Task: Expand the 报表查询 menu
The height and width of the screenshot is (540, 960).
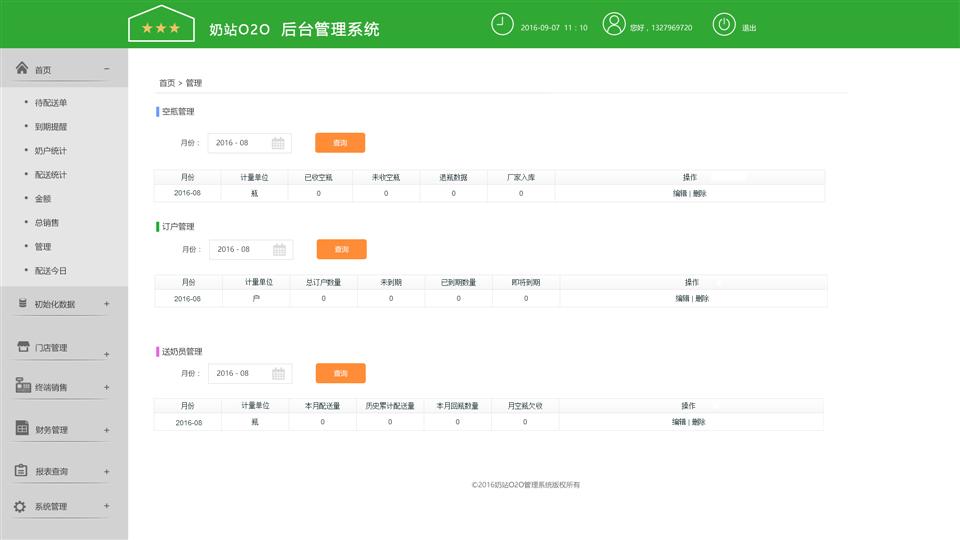Action: coord(107,470)
